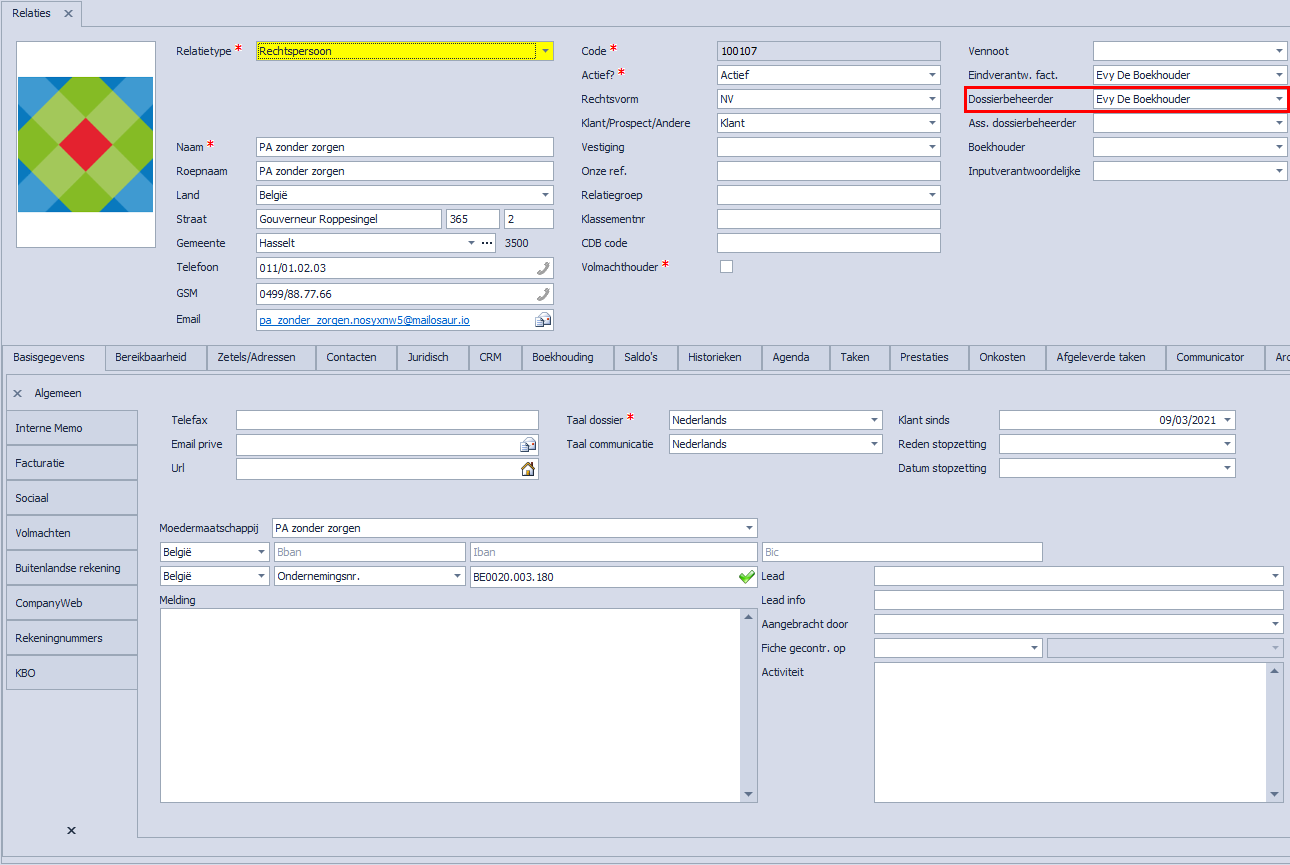Screen dimensions: 1290x865
Task: Expand the Rechtsvorm dropdown
Action: (932, 99)
